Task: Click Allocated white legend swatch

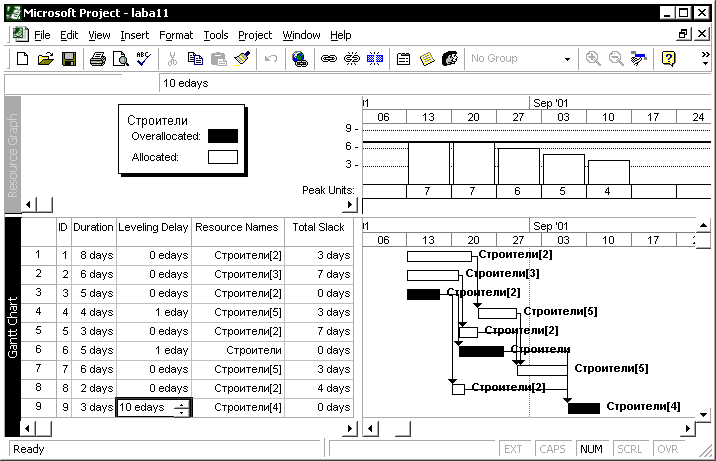Action: pyautogui.click(x=223, y=157)
